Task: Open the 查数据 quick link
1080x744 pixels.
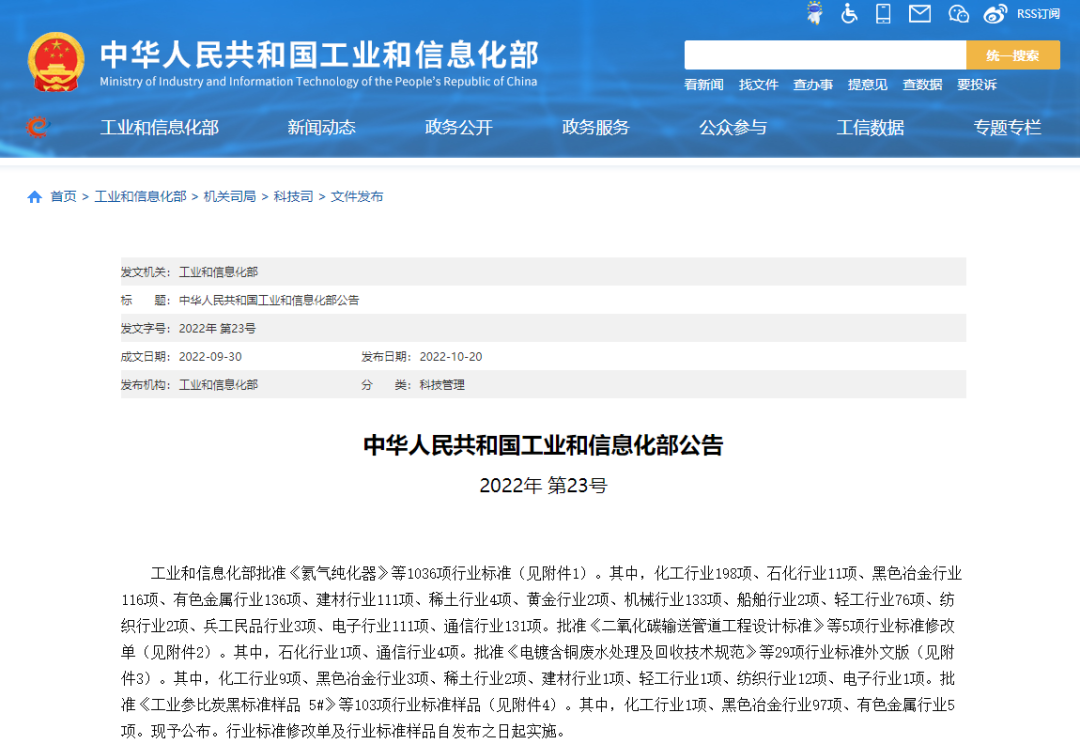Action: point(922,85)
